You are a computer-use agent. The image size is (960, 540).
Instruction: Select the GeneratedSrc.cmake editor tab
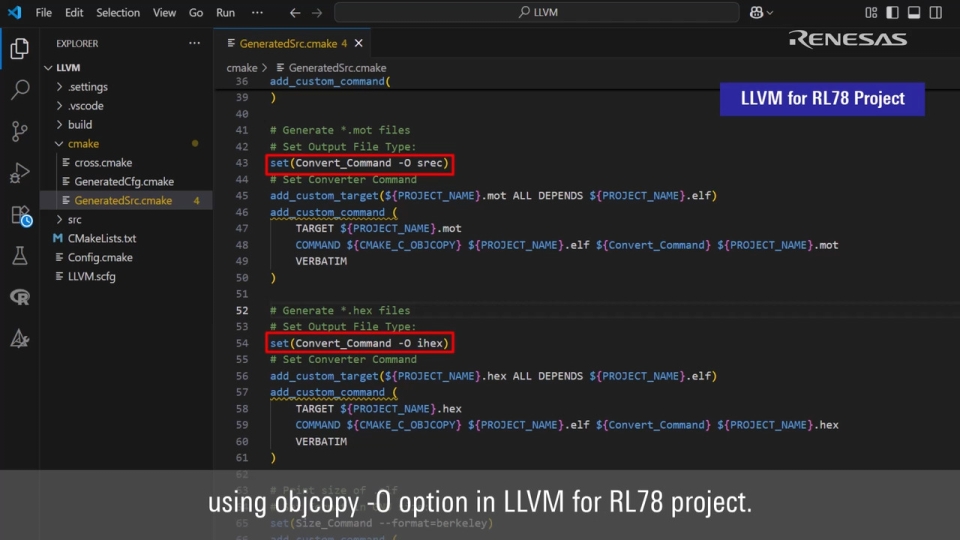pyautogui.click(x=286, y=44)
